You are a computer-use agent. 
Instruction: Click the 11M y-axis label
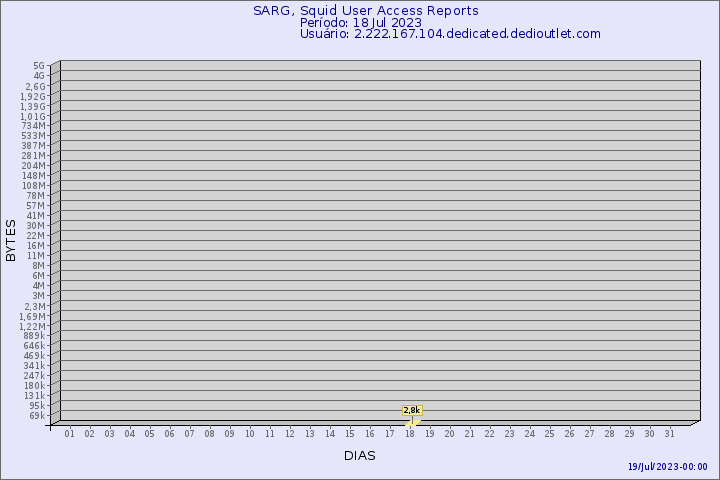click(36, 256)
